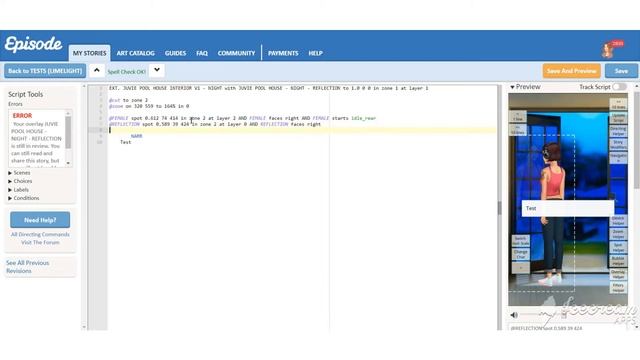The width and height of the screenshot is (640, 360).
Task: Click the preview panel vertical scrollbar
Action: [637, 141]
